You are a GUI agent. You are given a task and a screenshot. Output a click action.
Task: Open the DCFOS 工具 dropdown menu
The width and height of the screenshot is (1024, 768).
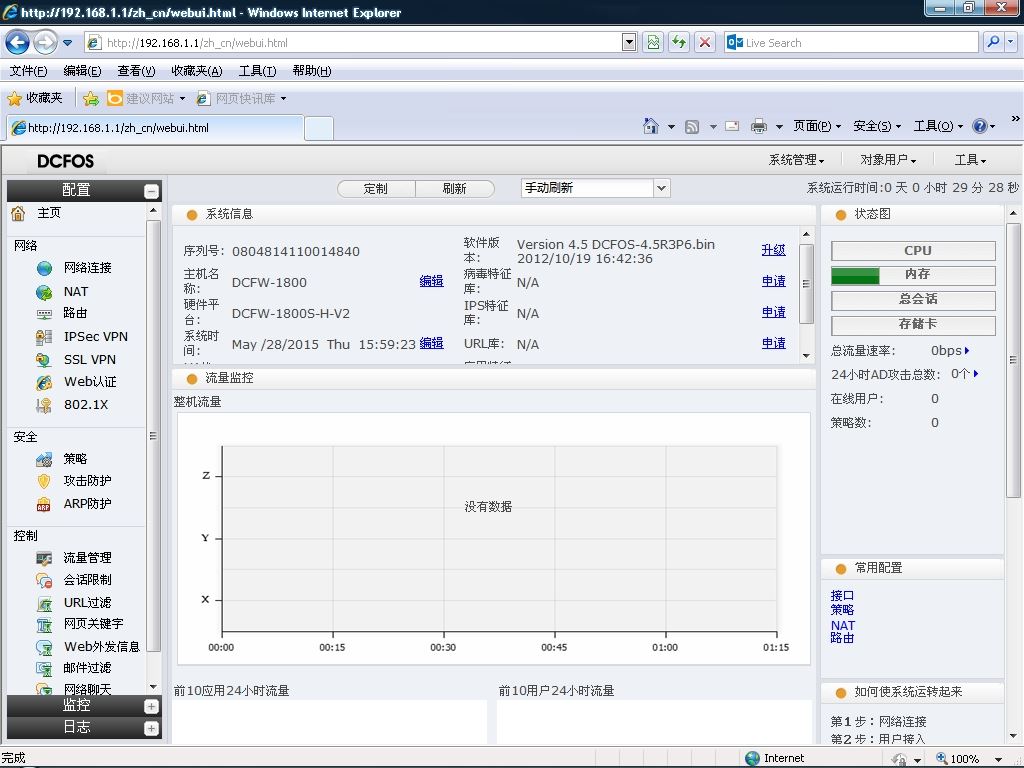coord(970,160)
